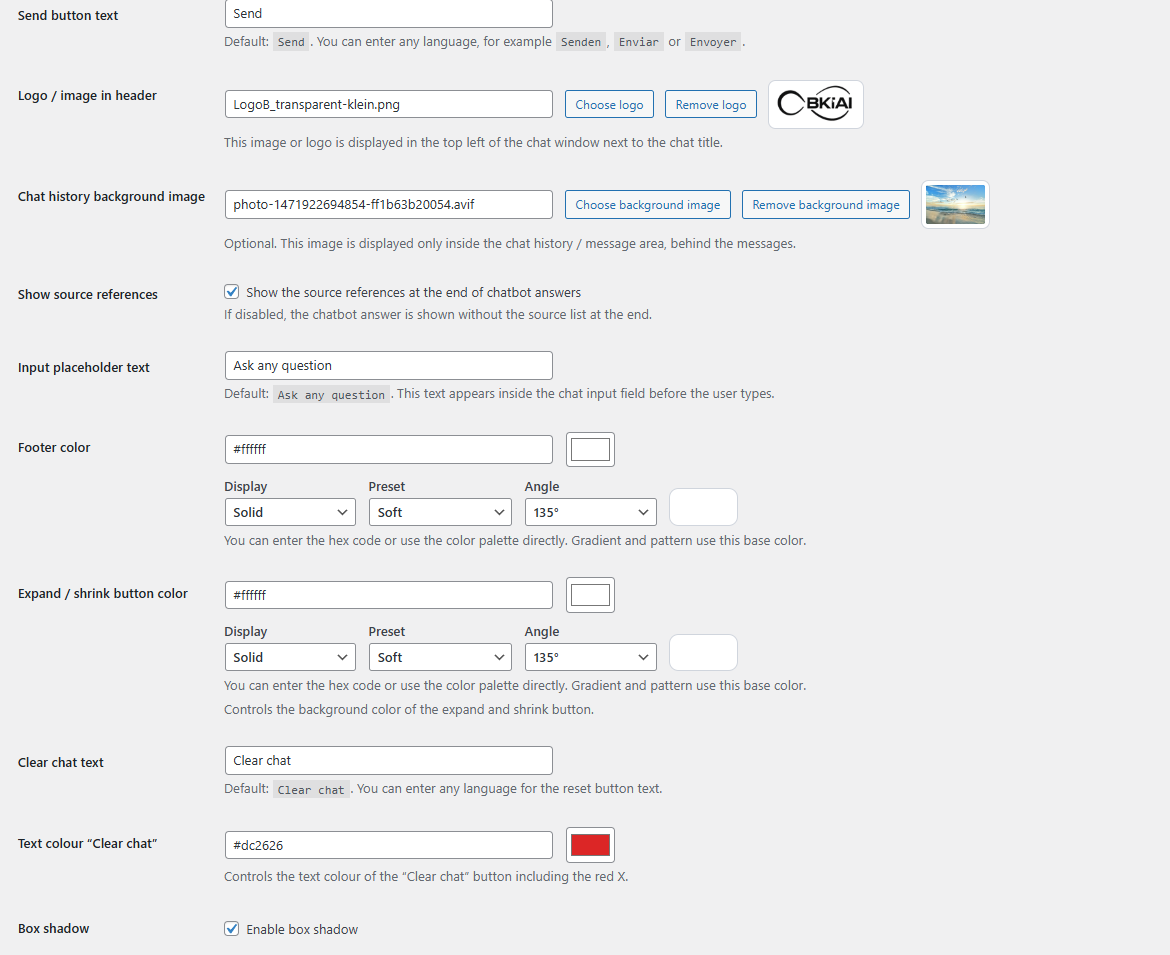Image resolution: width=1170 pixels, height=955 pixels.
Task: Disable the Enable box shadow option
Action: (x=231, y=928)
